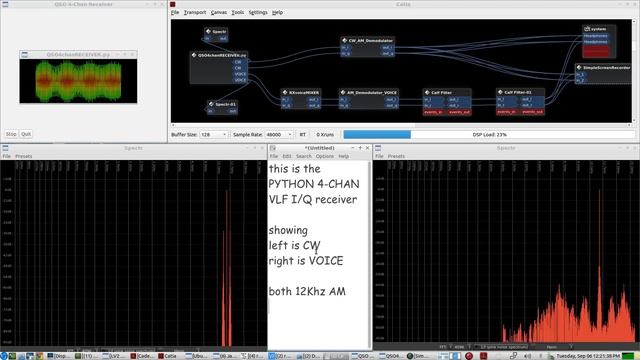Click the waveform display in QSO4chanRECEIVER.py window
This screenshot has width=640, height=360.
78,81
